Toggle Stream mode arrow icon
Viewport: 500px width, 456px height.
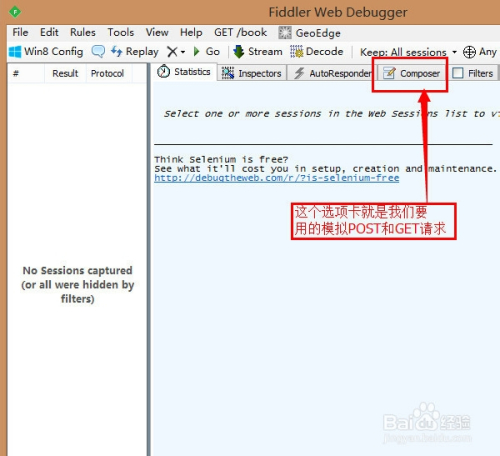238,52
